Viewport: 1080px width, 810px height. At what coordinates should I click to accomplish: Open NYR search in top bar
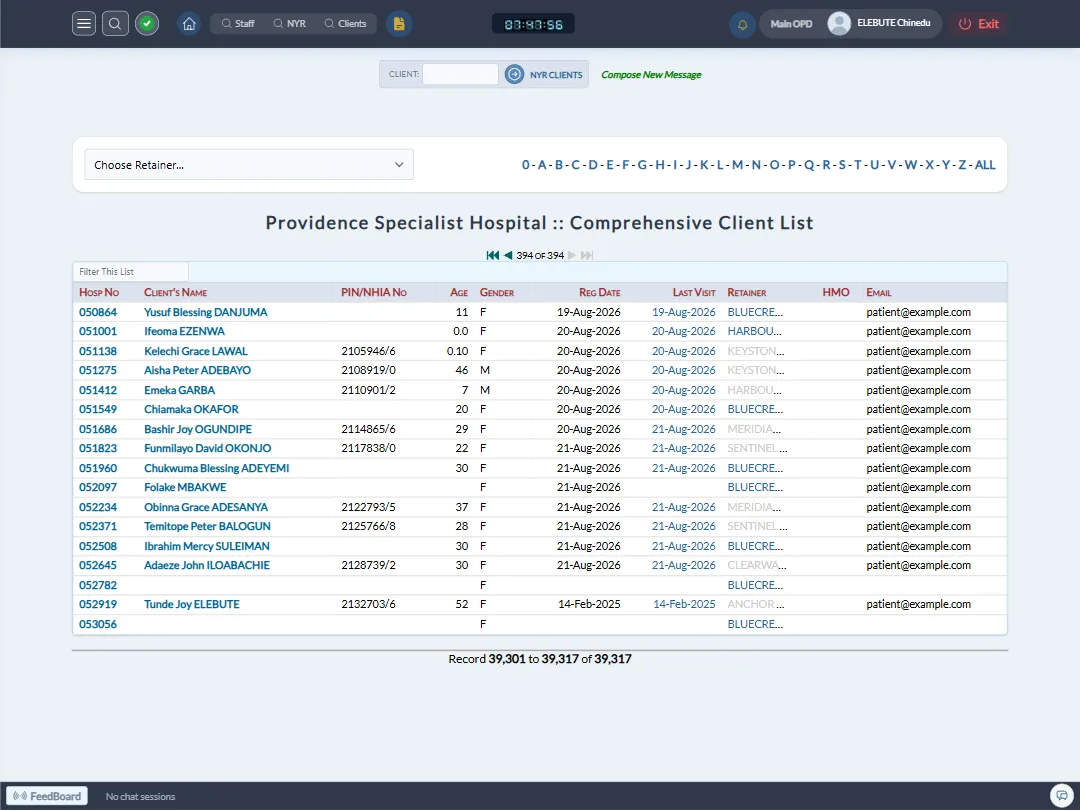tap(289, 23)
